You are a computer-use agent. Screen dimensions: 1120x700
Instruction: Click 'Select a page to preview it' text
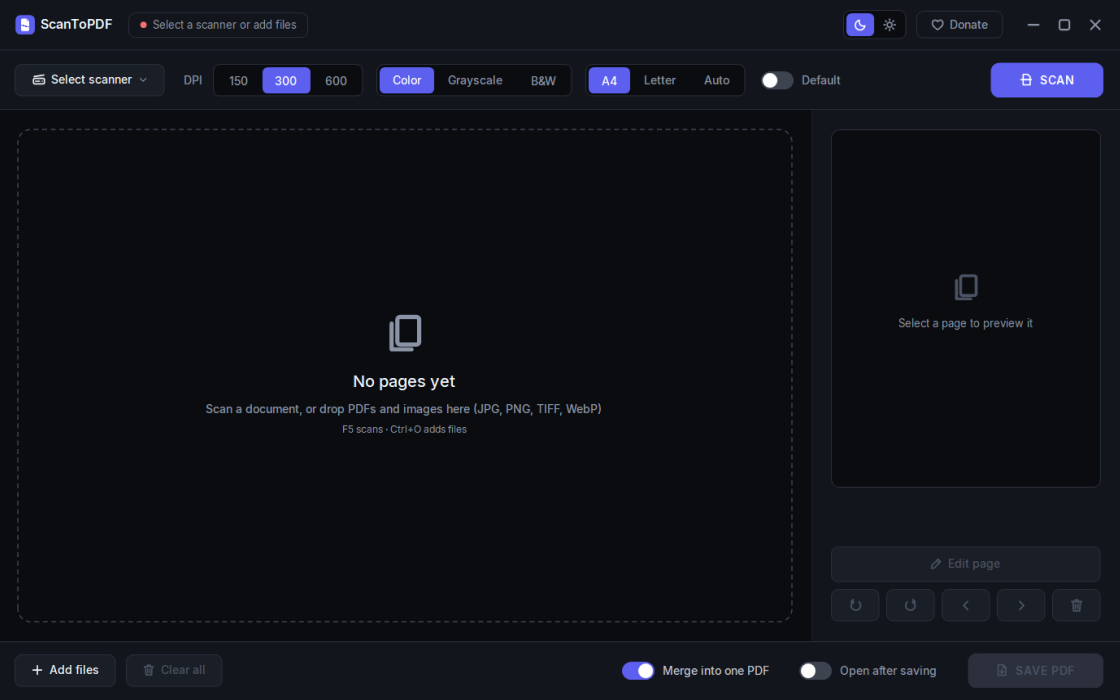tap(966, 323)
